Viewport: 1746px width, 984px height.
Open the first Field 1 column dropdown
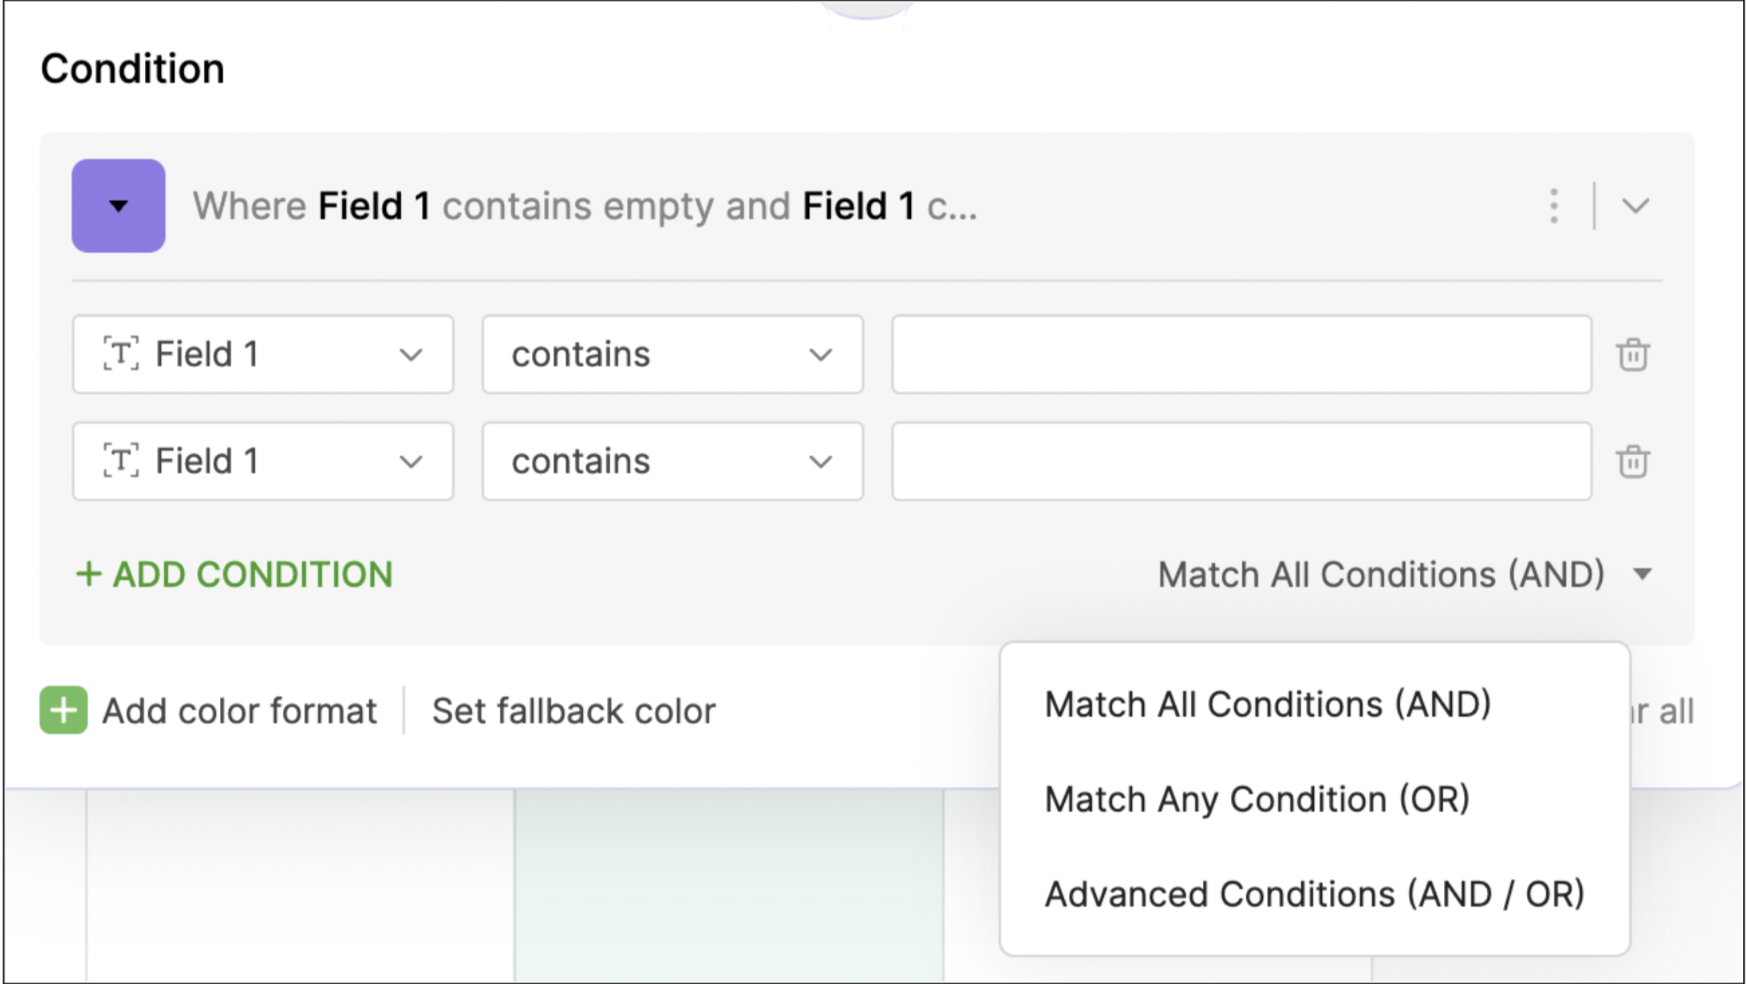point(262,355)
